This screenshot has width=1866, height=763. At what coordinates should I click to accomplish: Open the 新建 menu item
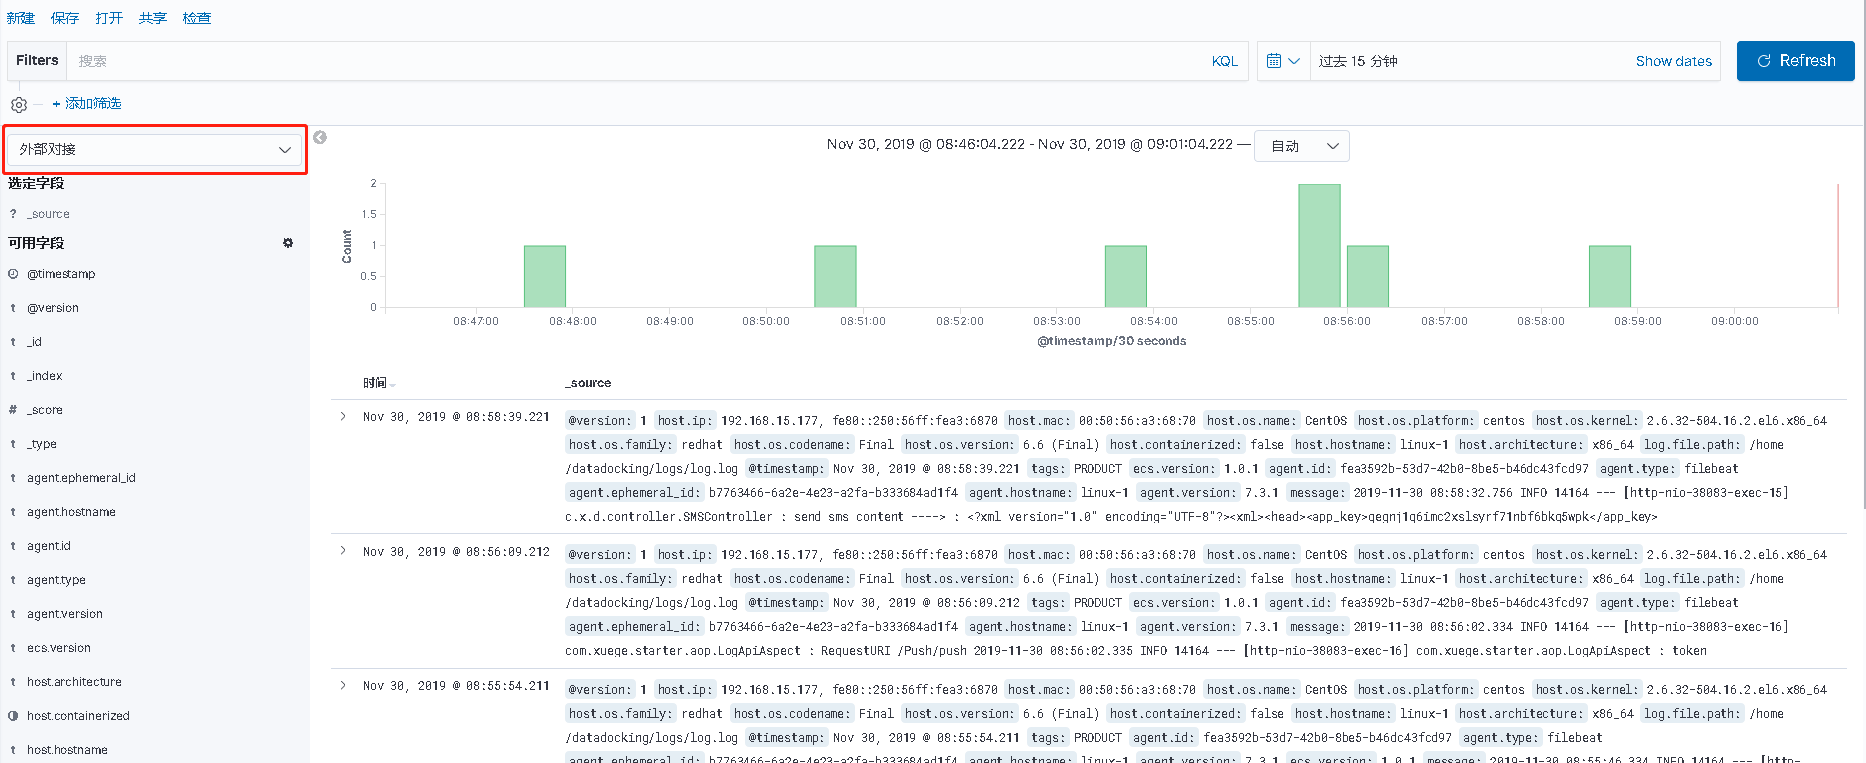pos(20,18)
